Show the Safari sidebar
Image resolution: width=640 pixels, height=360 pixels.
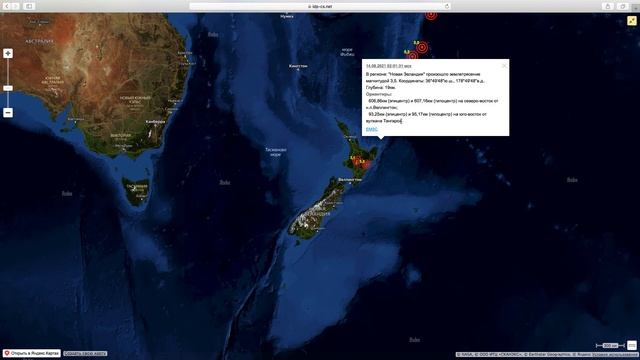[29, 6]
